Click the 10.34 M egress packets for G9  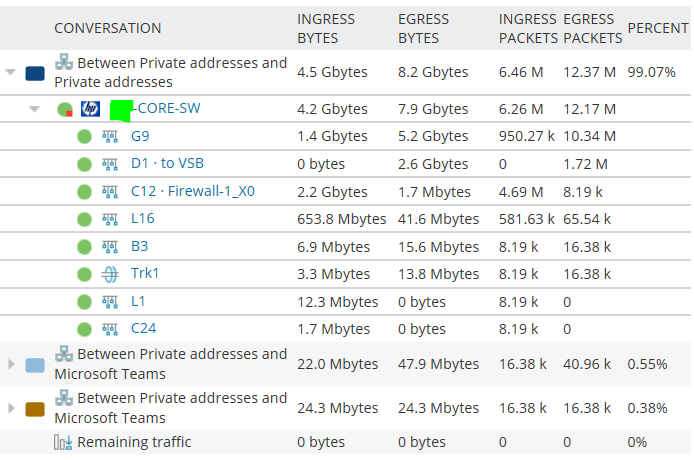click(590, 136)
